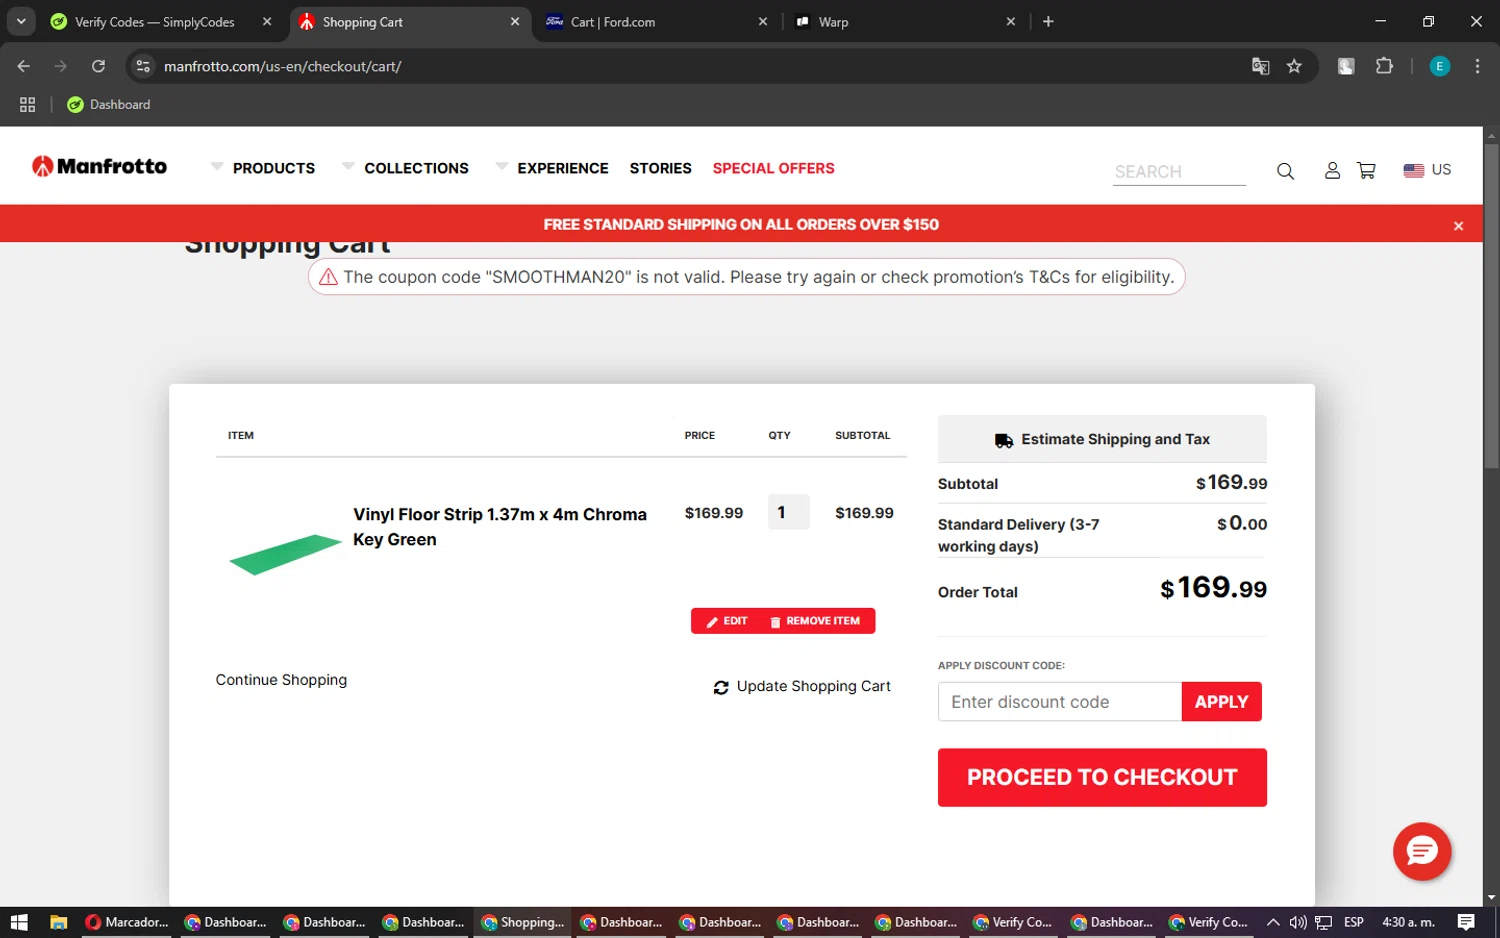Focus the Enter discount code field

click(x=1059, y=702)
